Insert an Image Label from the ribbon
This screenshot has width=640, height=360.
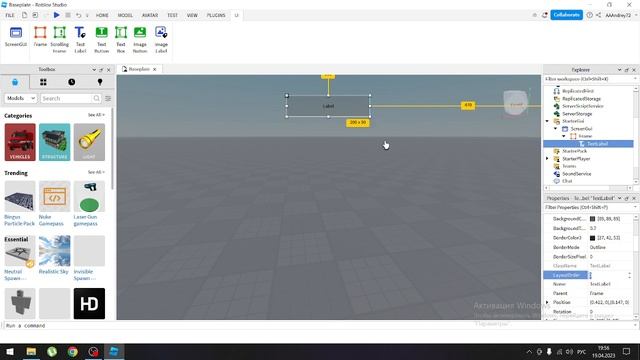point(161,40)
